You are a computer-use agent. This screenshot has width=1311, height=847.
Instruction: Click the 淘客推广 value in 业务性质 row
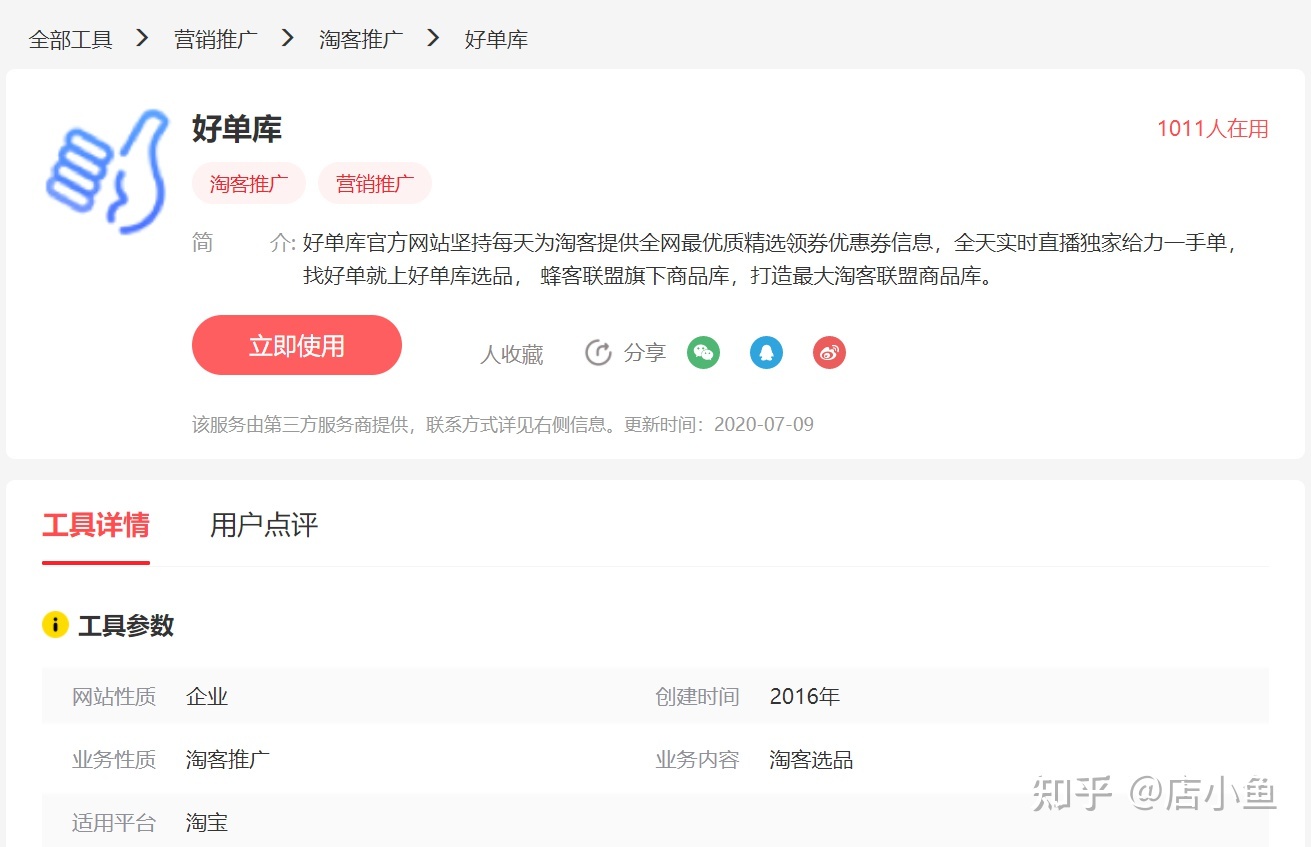pos(228,759)
